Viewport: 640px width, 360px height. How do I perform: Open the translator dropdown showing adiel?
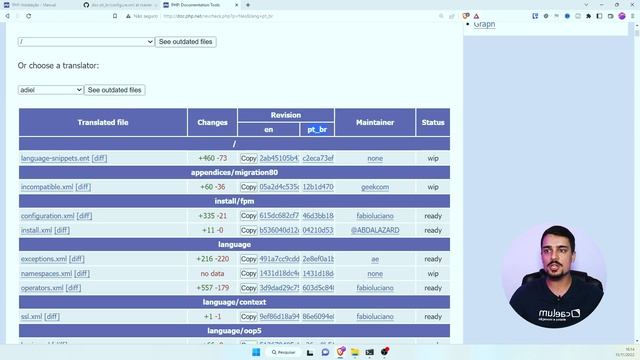(x=51, y=90)
